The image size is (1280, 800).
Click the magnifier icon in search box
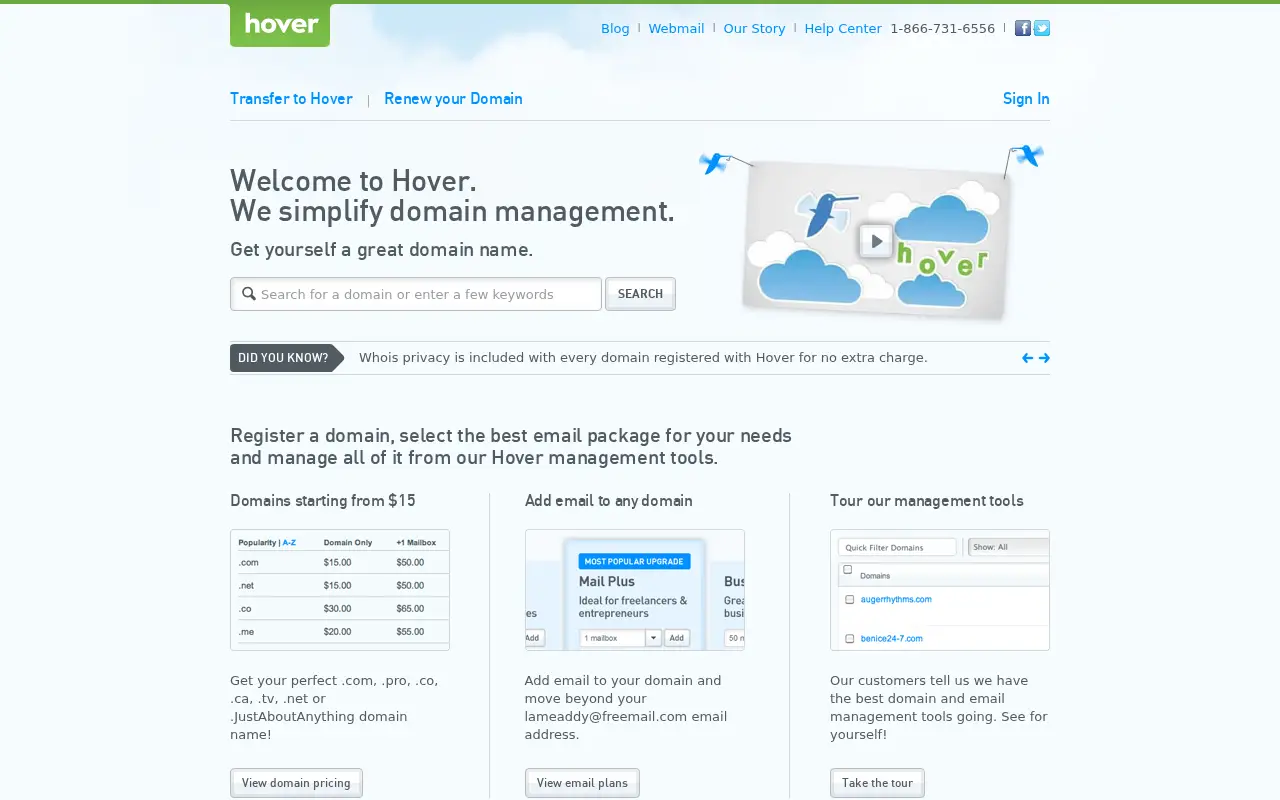pyautogui.click(x=249, y=294)
